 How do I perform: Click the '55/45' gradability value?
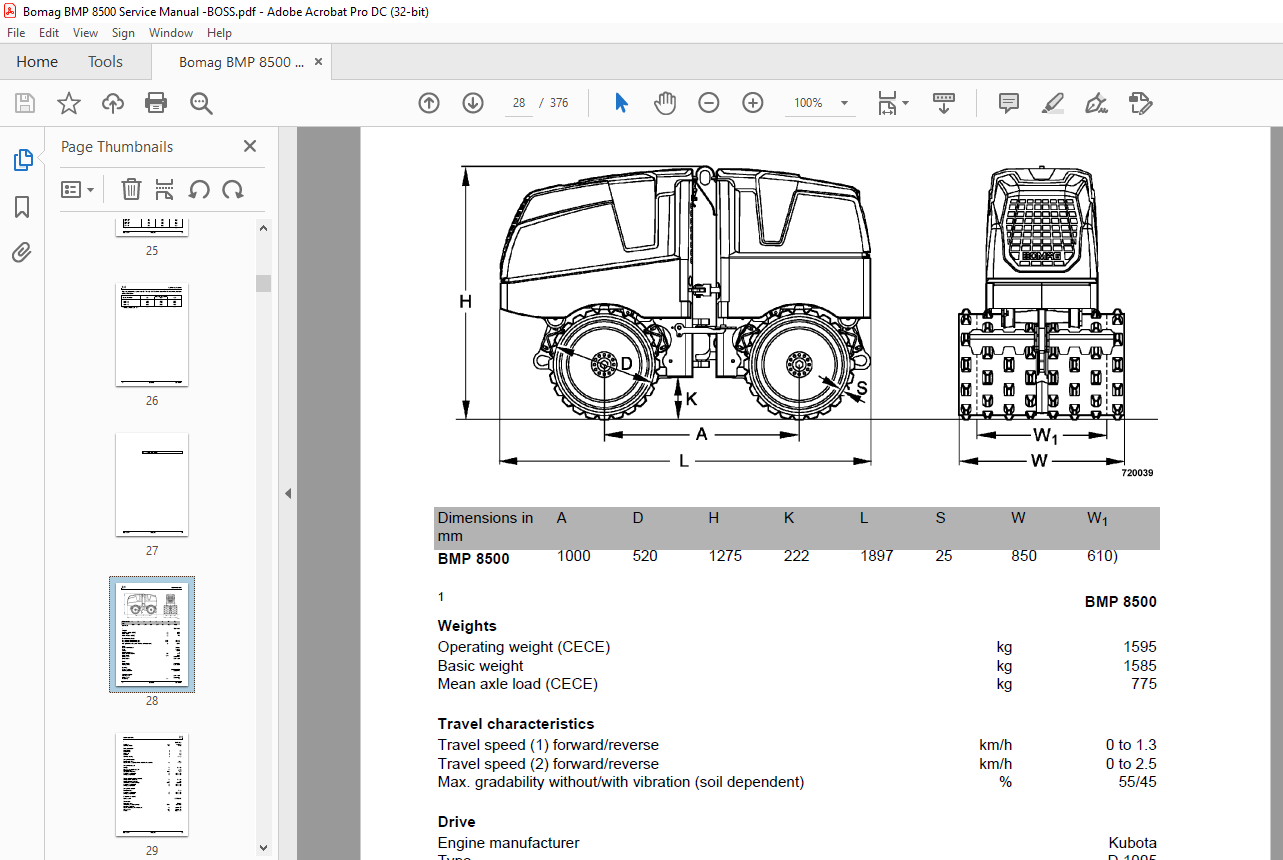pos(1138,782)
